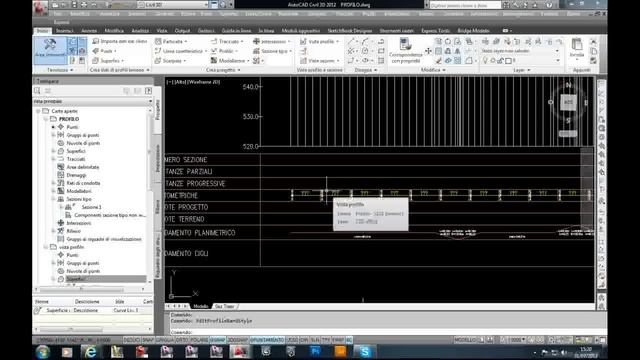This screenshot has height=360, width=640.
Task: Open the workspace Civil 3D dropdown
Action: click(173, 5)
